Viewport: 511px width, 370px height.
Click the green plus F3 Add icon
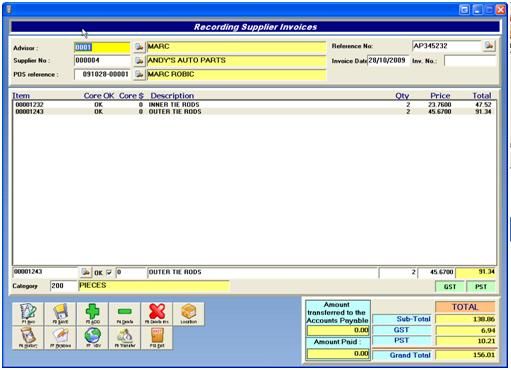(92, 314)
